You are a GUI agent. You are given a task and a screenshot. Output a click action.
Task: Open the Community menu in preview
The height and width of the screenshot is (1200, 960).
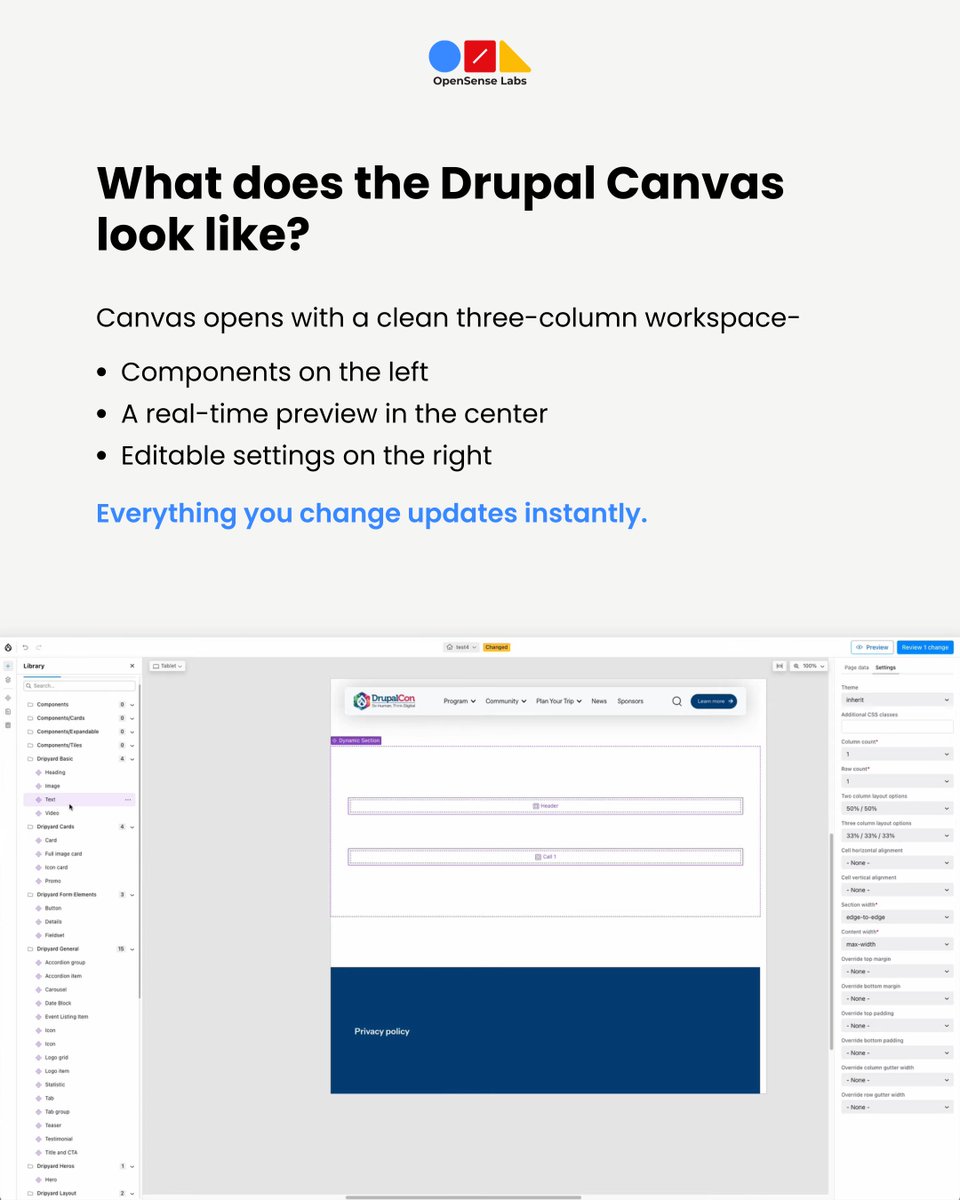point(505,701)
